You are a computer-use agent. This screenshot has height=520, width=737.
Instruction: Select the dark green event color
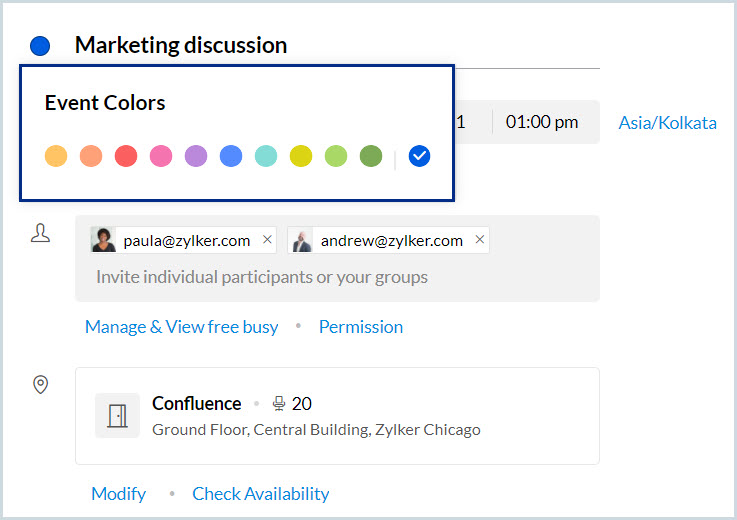coord(371,156)
